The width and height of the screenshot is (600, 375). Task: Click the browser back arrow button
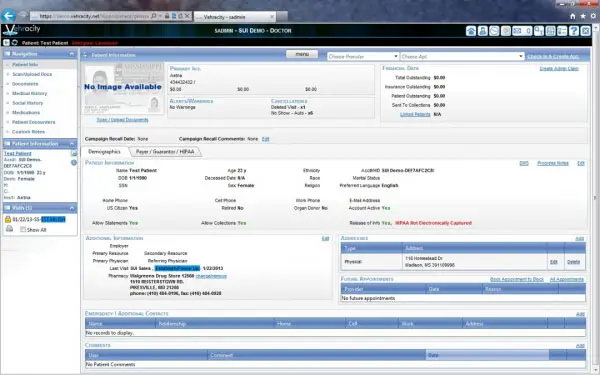(8, 16)
